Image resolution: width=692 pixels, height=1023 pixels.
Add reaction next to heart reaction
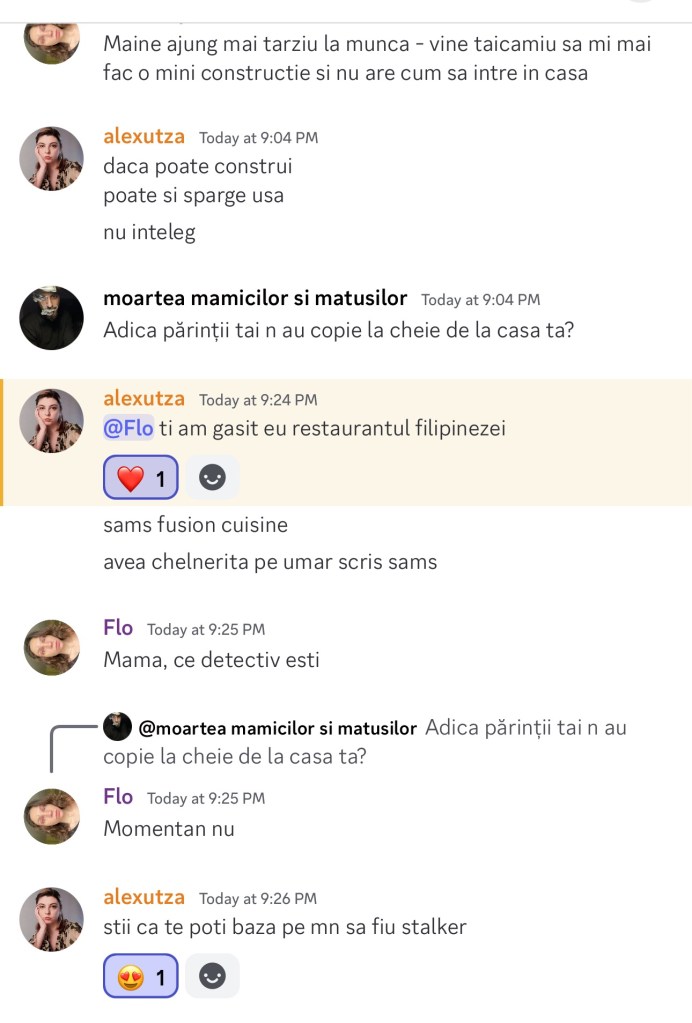pyautogui.click(x=212, y=479)
